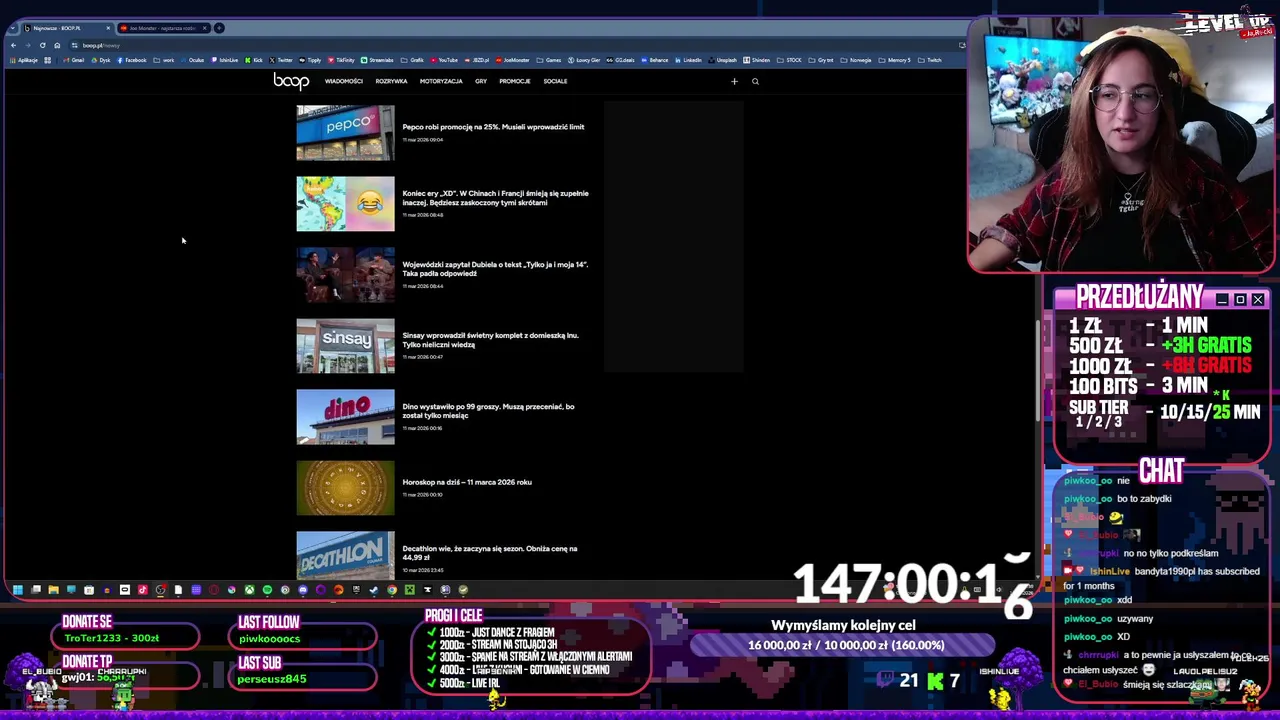Open Gmail bookmark
1280x720 pixels.
73,60
